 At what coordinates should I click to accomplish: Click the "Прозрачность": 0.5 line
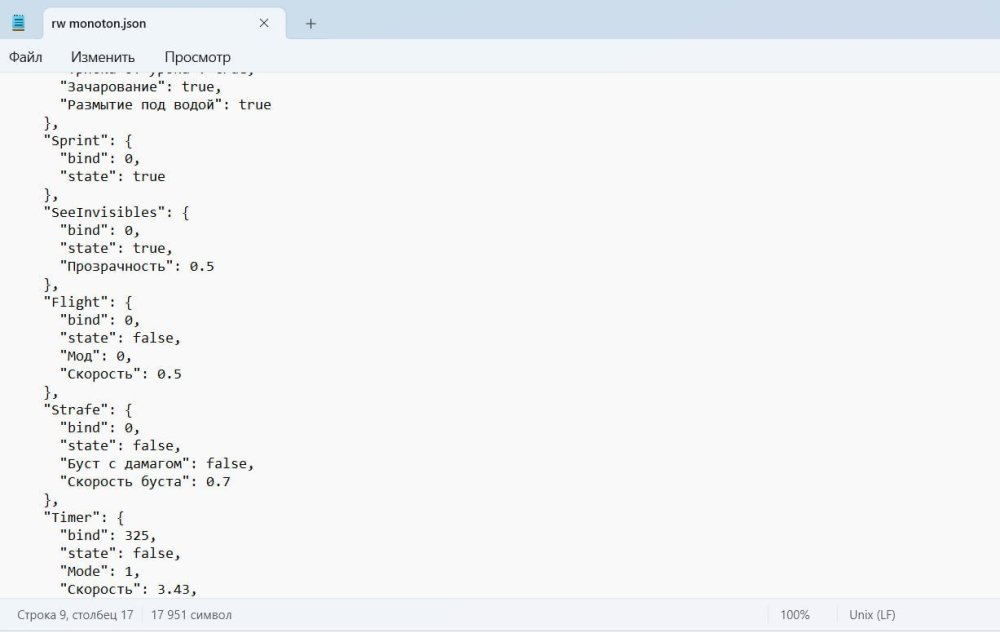click(136, 266)
